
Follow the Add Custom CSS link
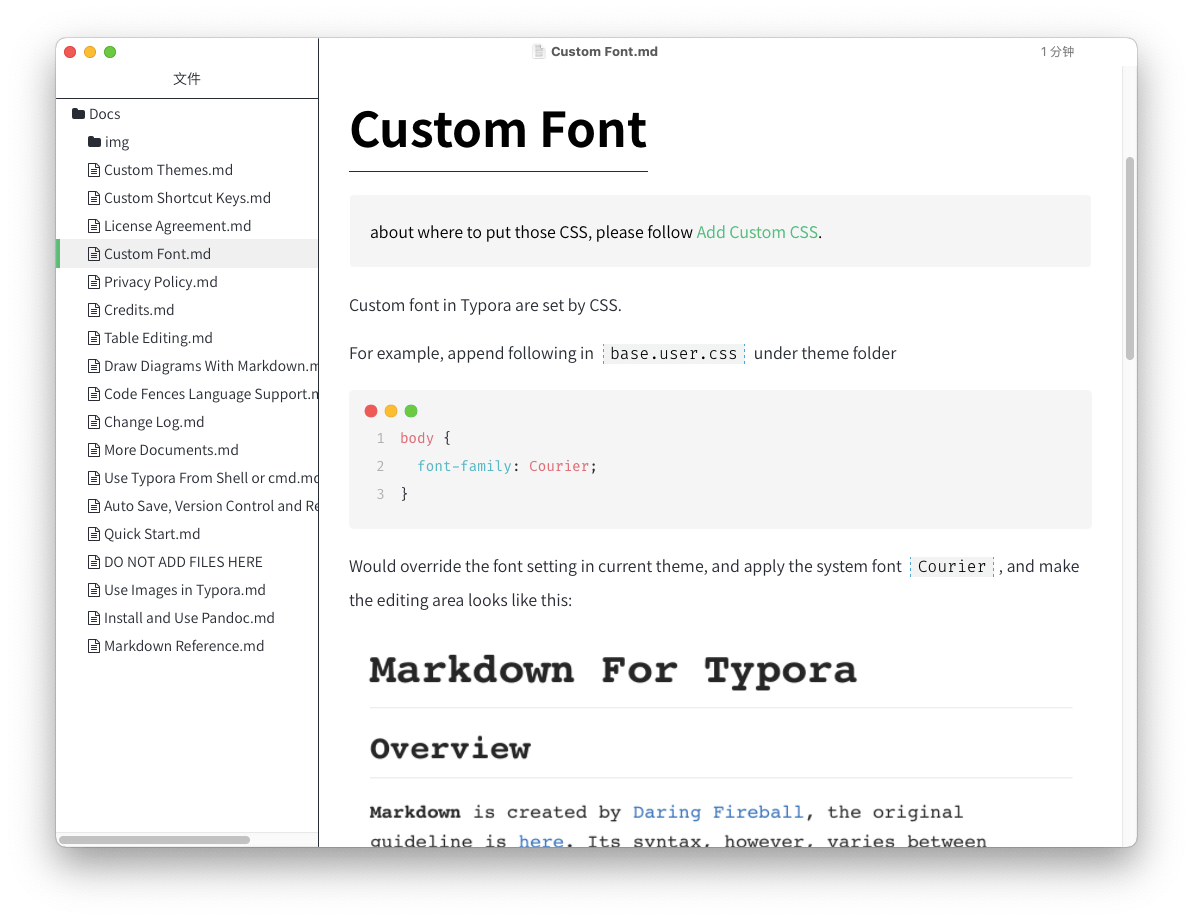pyautogui.click(x=757, y=232)
